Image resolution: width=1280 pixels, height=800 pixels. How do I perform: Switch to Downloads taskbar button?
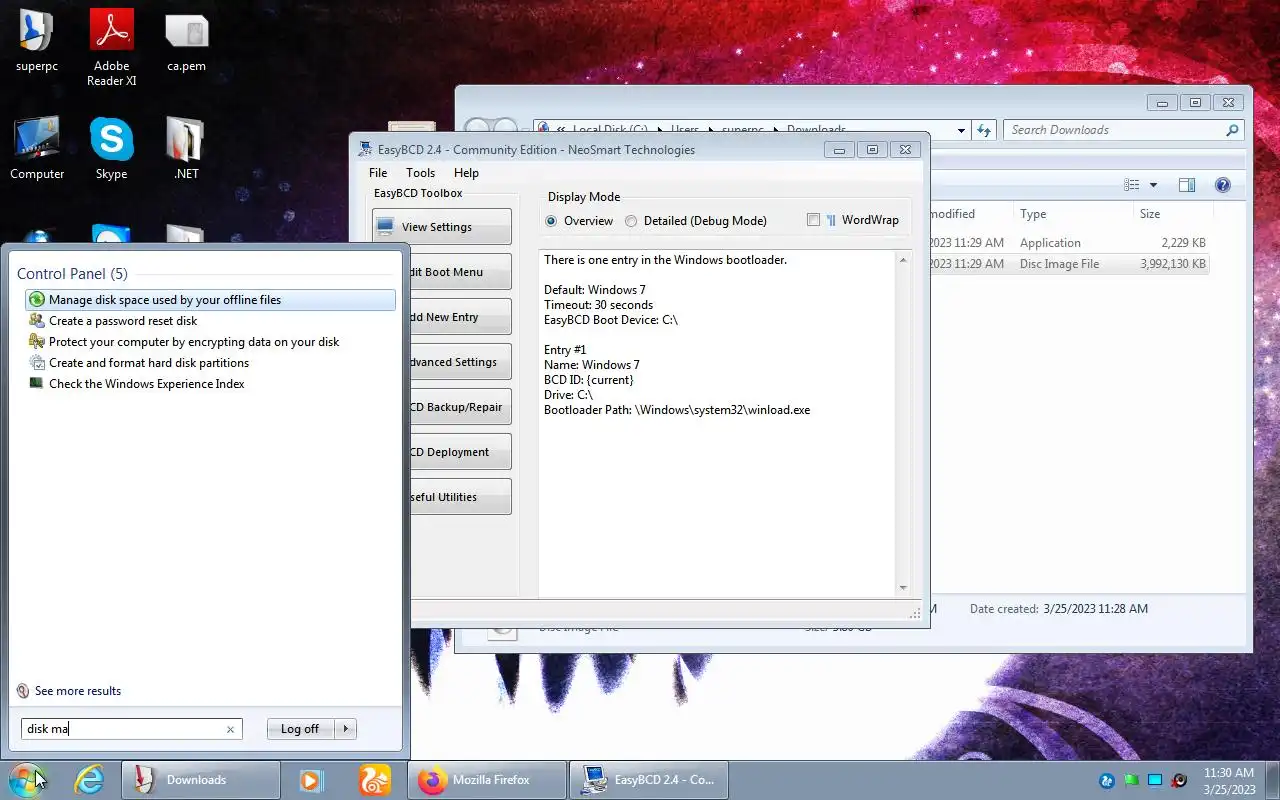coord(200,780)
